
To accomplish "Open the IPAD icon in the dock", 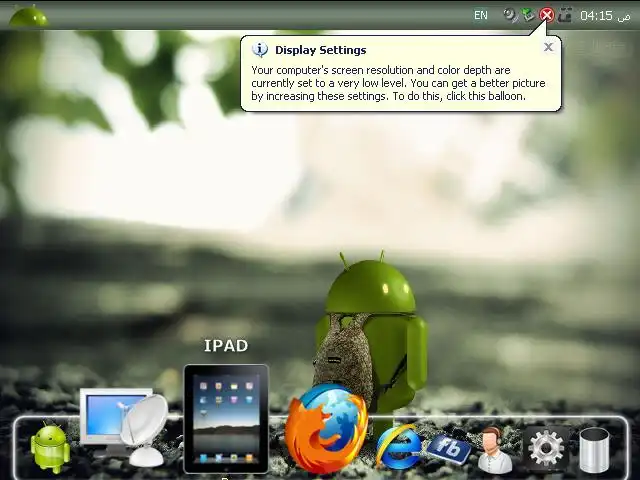I will [227, 419].
